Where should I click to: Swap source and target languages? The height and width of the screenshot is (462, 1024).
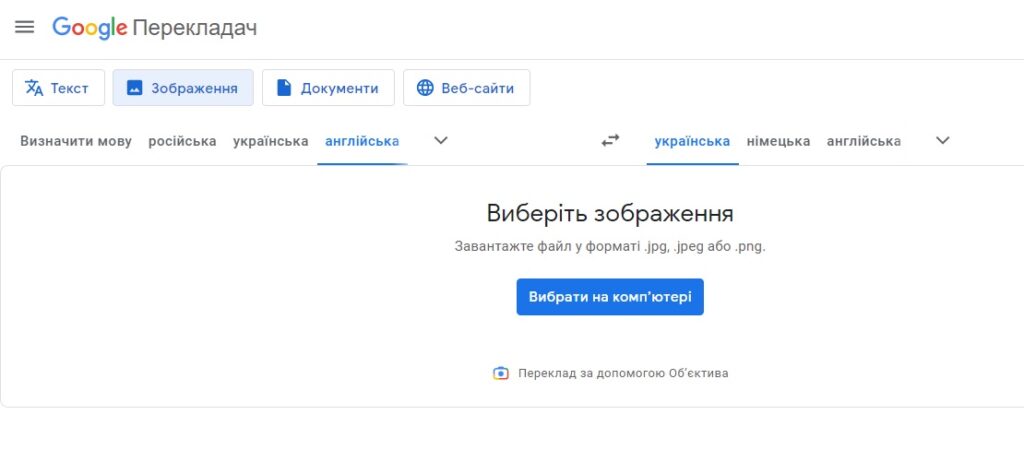pos(610,141)
